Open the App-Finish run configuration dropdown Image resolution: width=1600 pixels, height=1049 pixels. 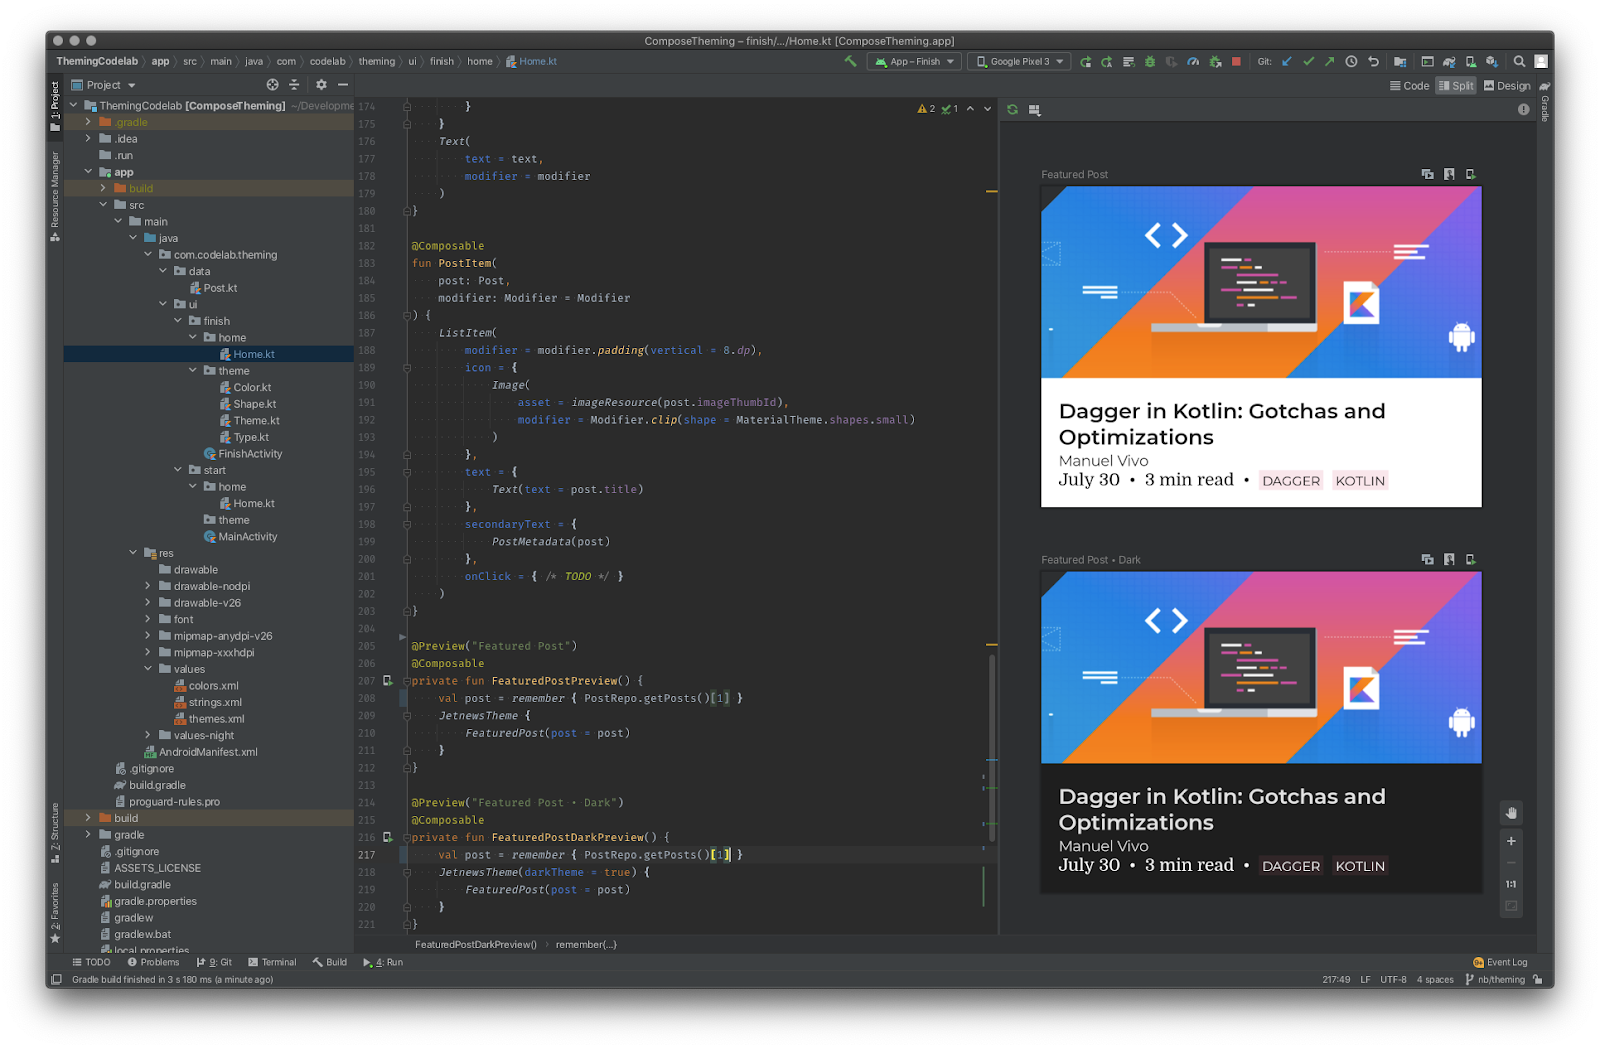point(915,62)
